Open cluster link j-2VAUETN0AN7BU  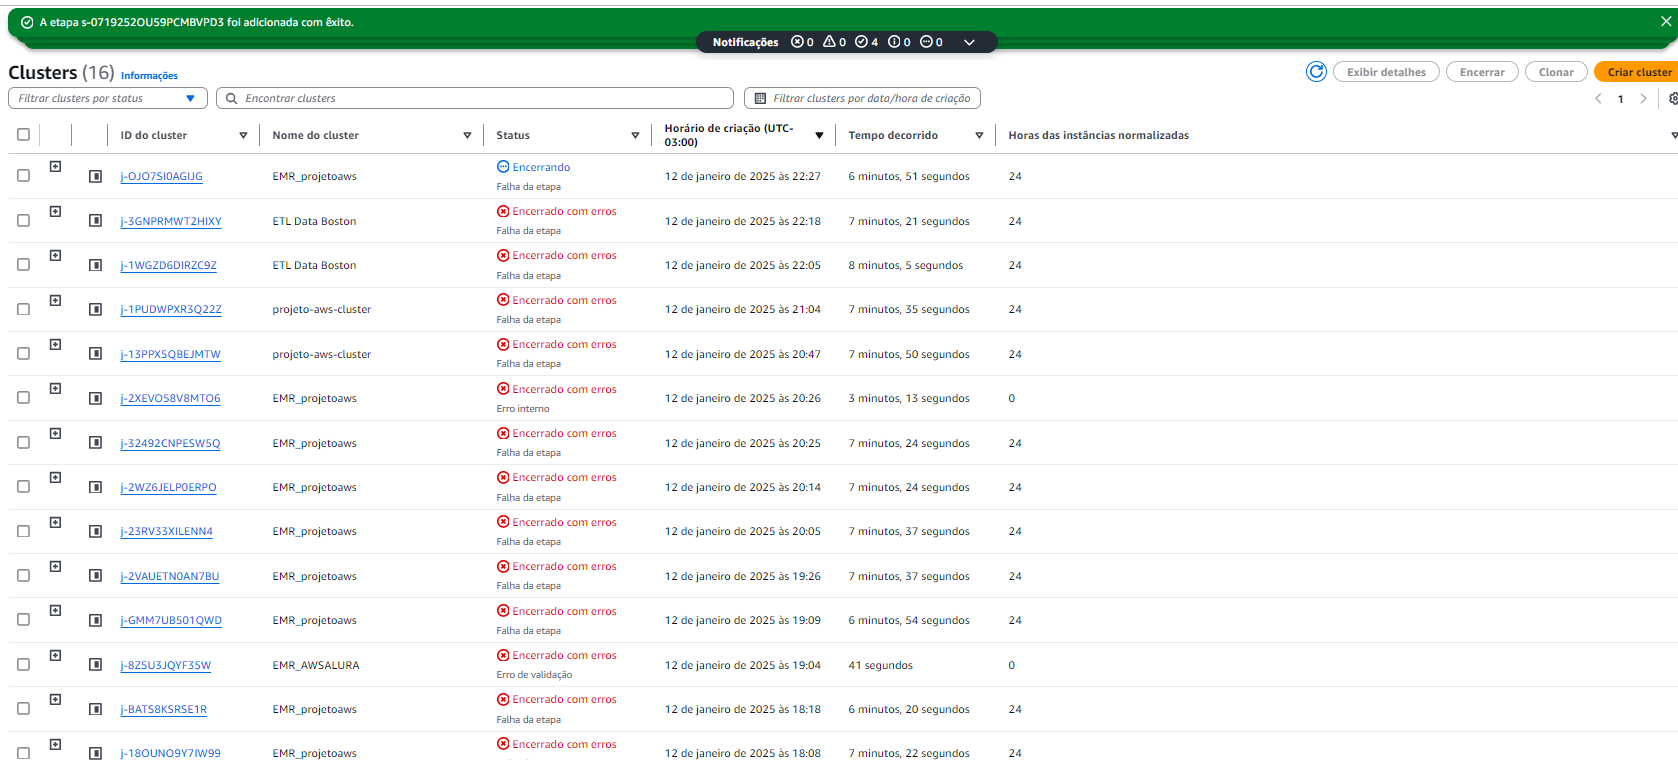point(170,576)
